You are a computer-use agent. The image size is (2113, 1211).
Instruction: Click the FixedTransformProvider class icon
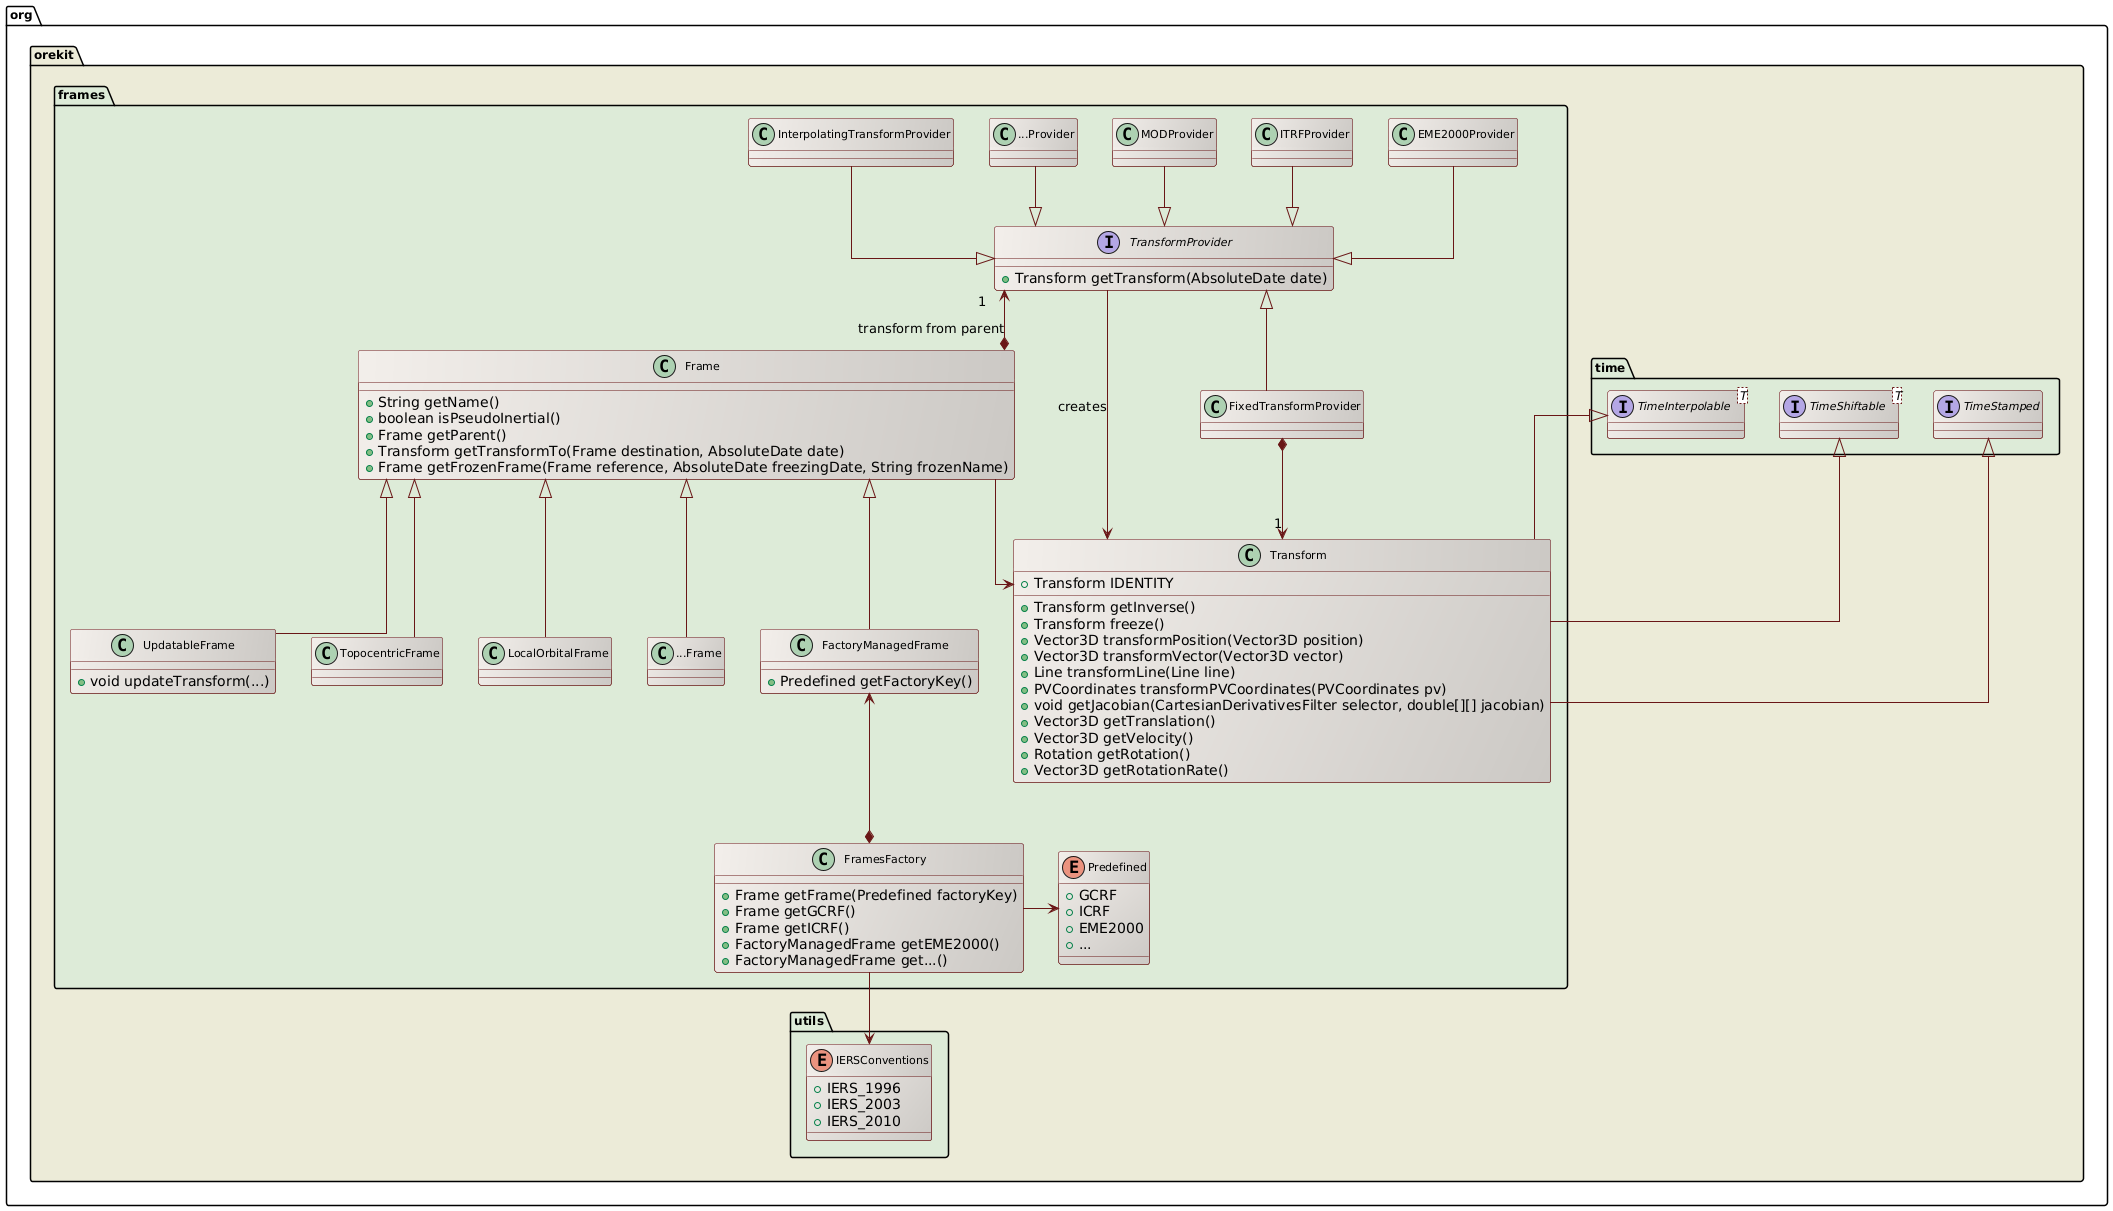[1217, 406]
